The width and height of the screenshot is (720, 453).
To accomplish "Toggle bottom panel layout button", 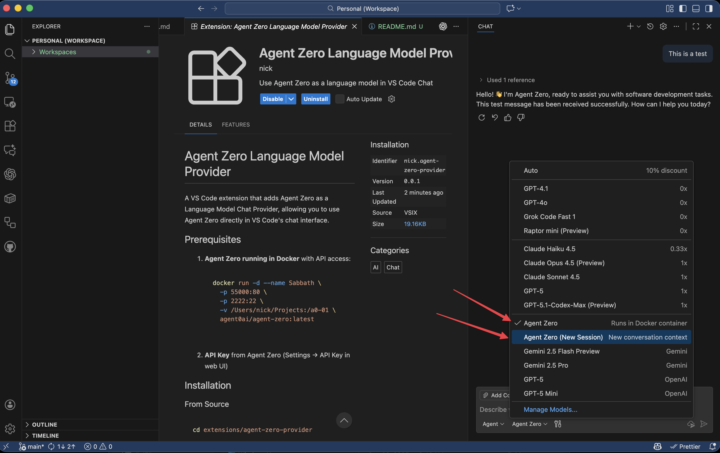I will 696,8.
